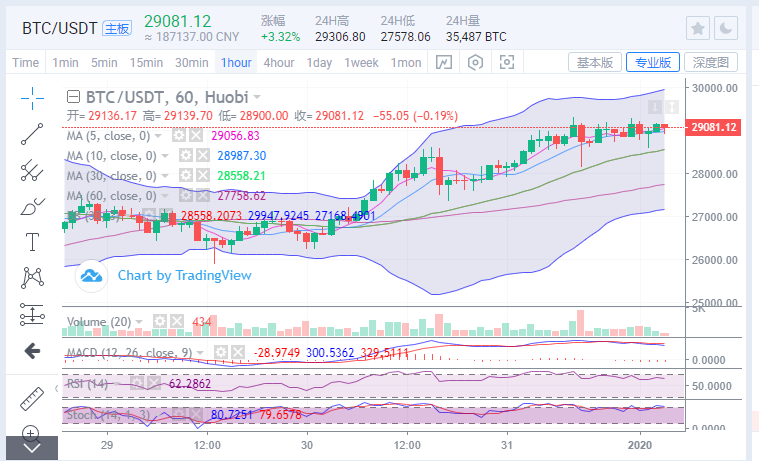
Task: Select the crosshair cursor tool
Action: click(x=32, y=97)
